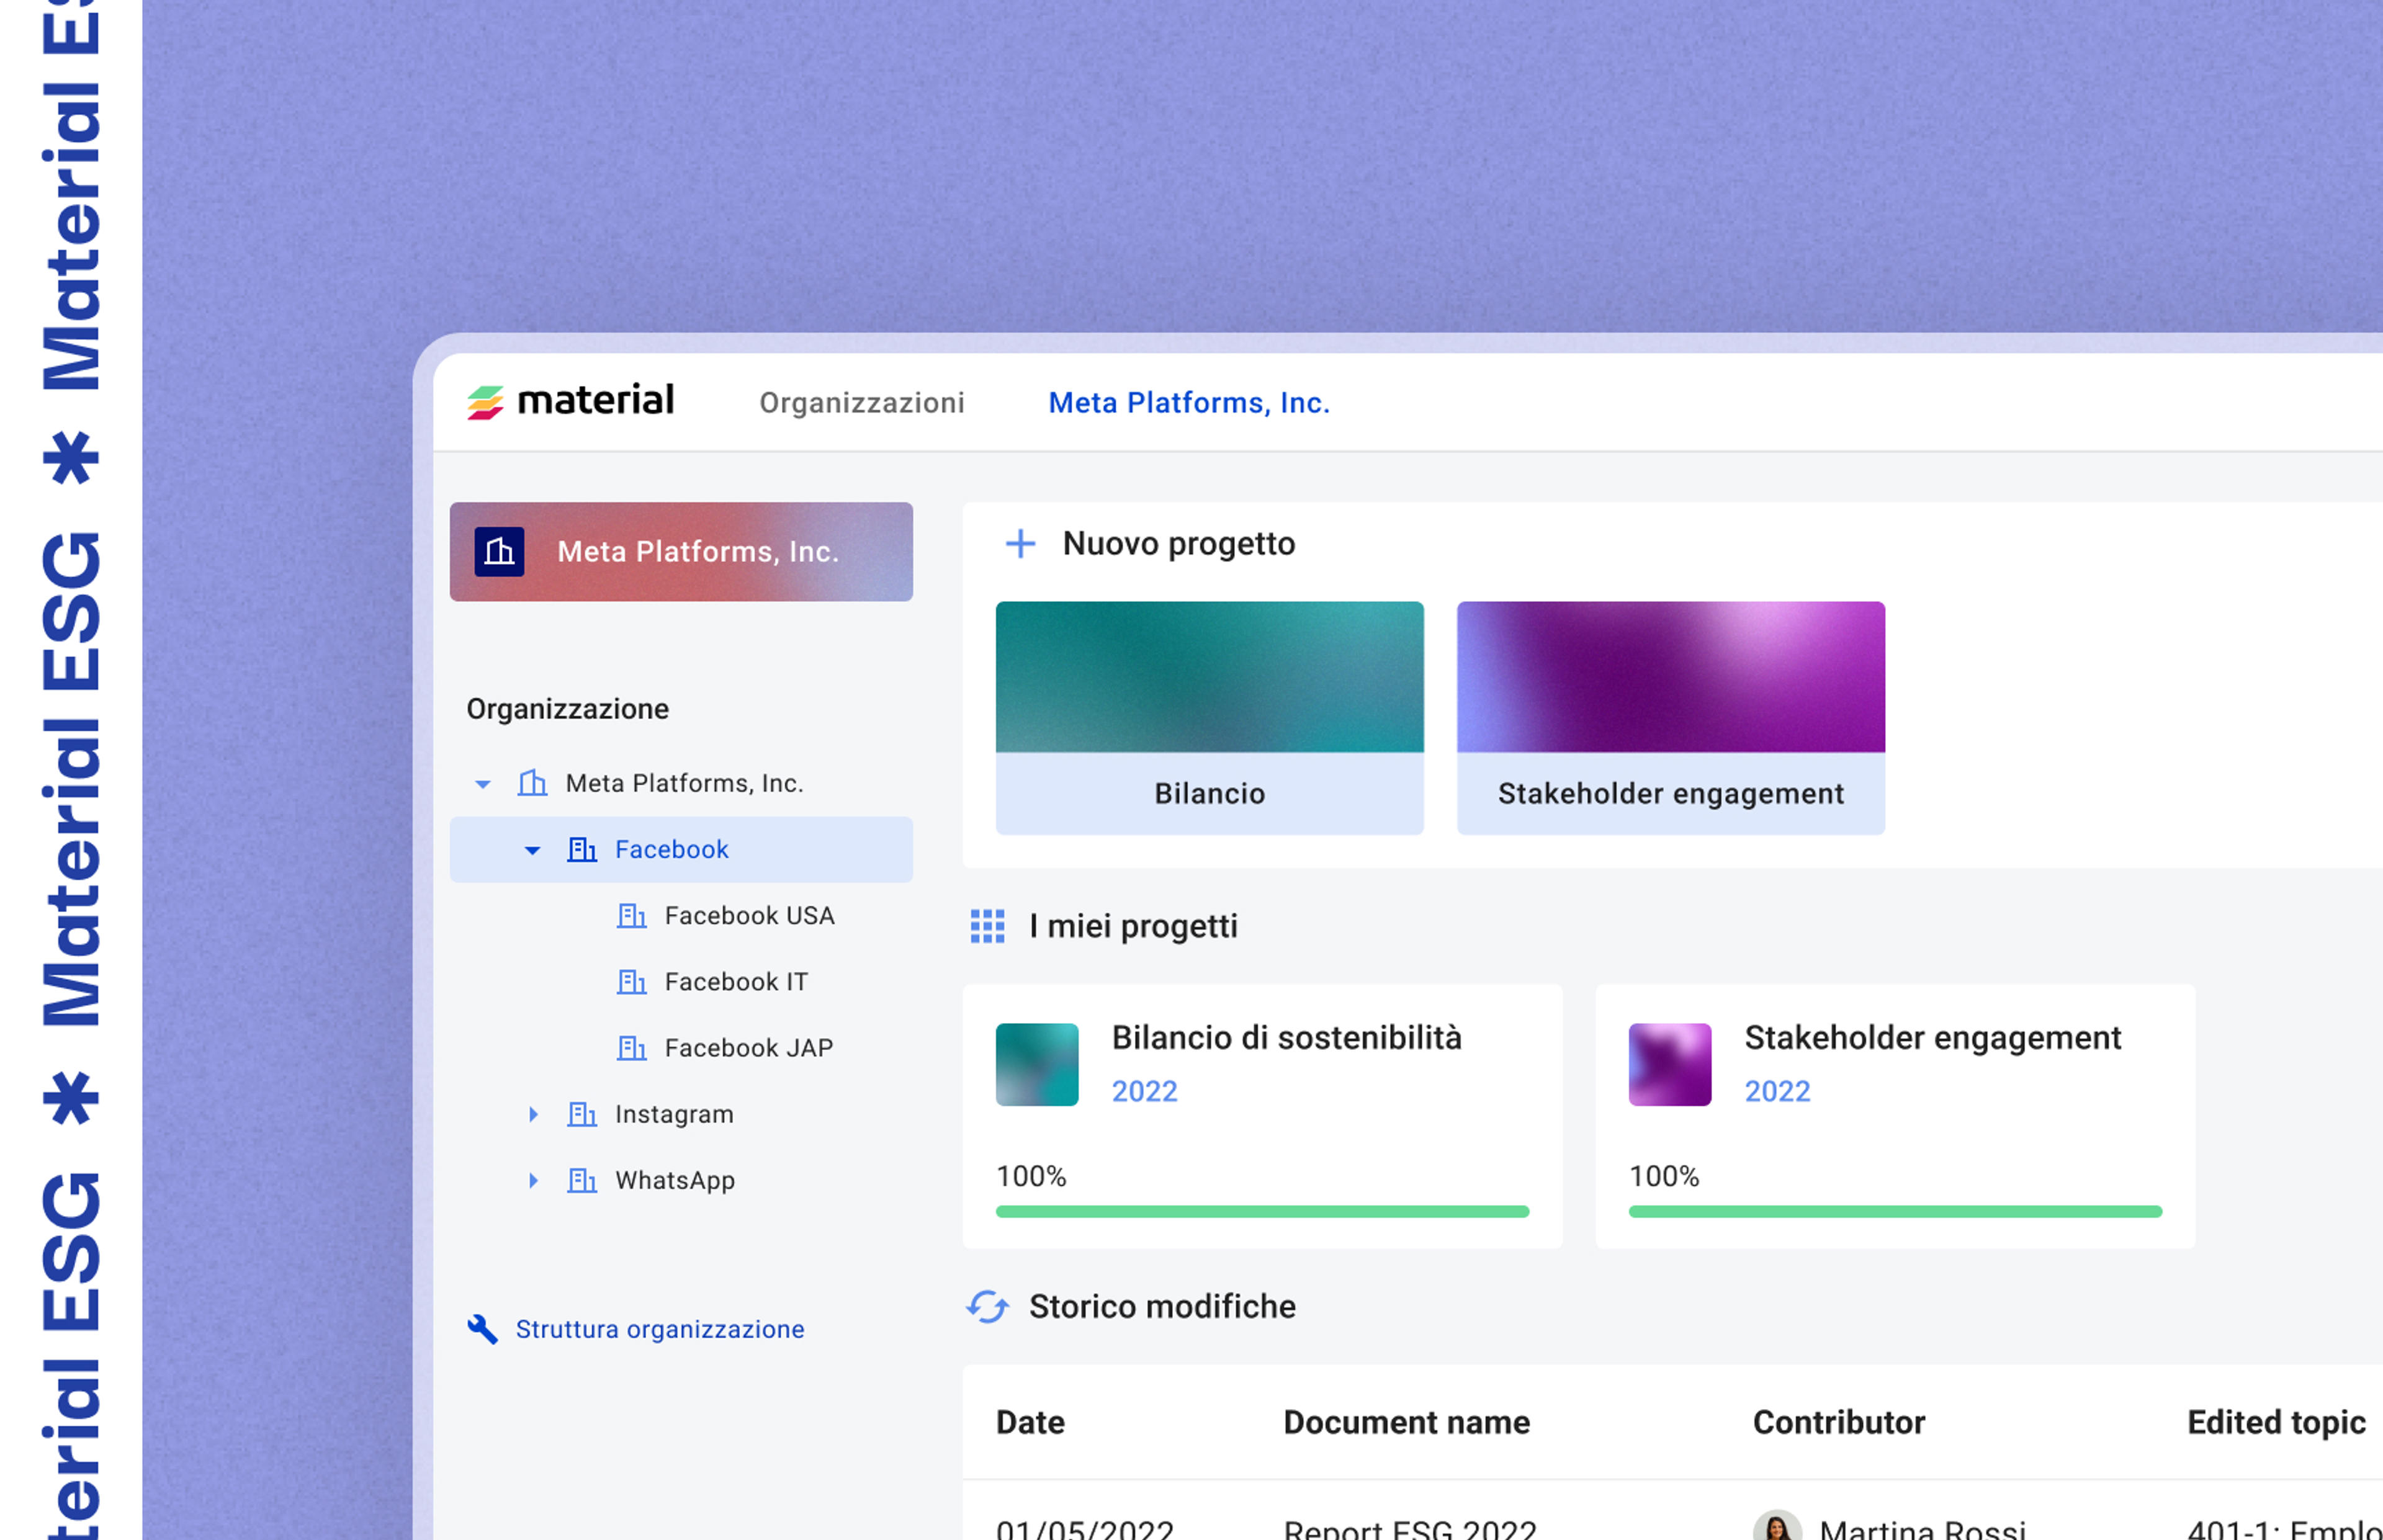Choose the Bilancio project template card
The image size is (2383, 1540).
click(1209, 718)
